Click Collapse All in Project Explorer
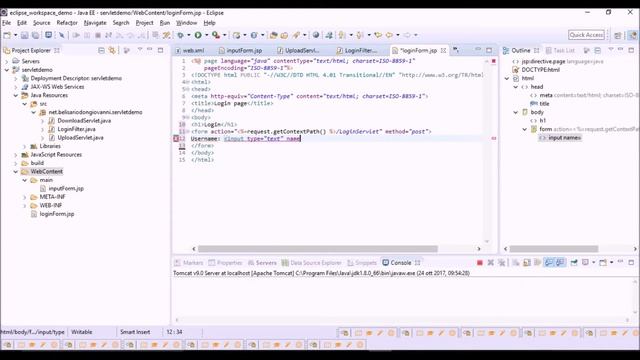The width and height of the screenshot is (640, 360). [x=101, y=50]
